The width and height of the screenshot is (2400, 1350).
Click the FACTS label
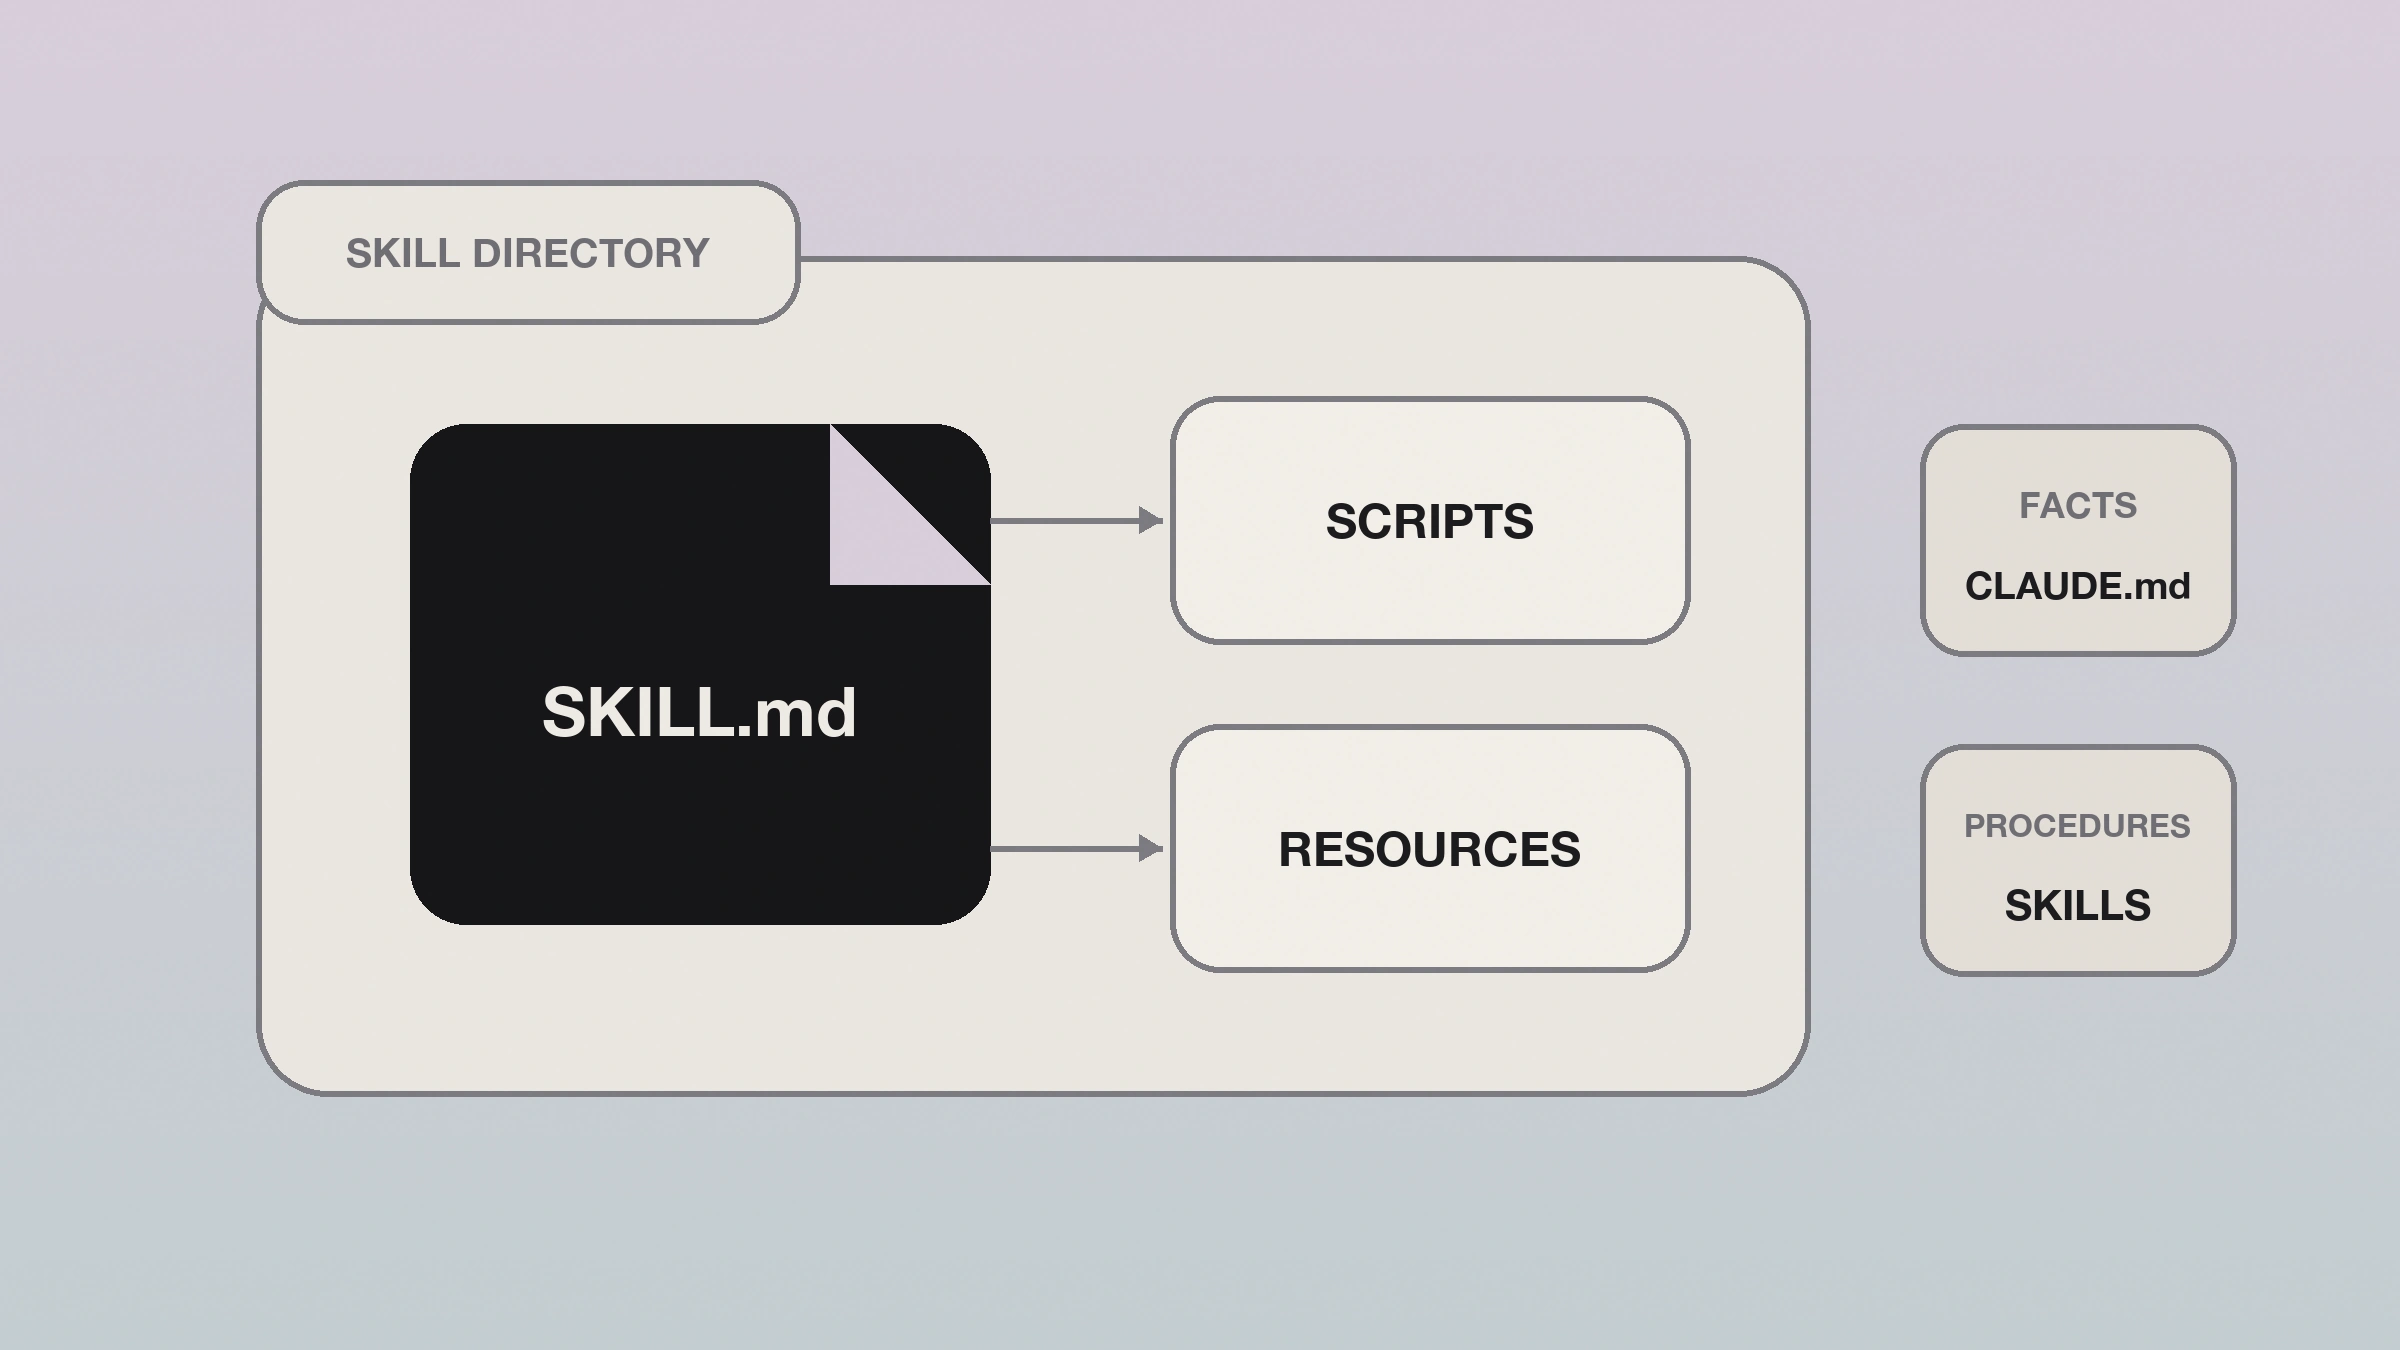pyautogui.click(x=2078, y=506)
